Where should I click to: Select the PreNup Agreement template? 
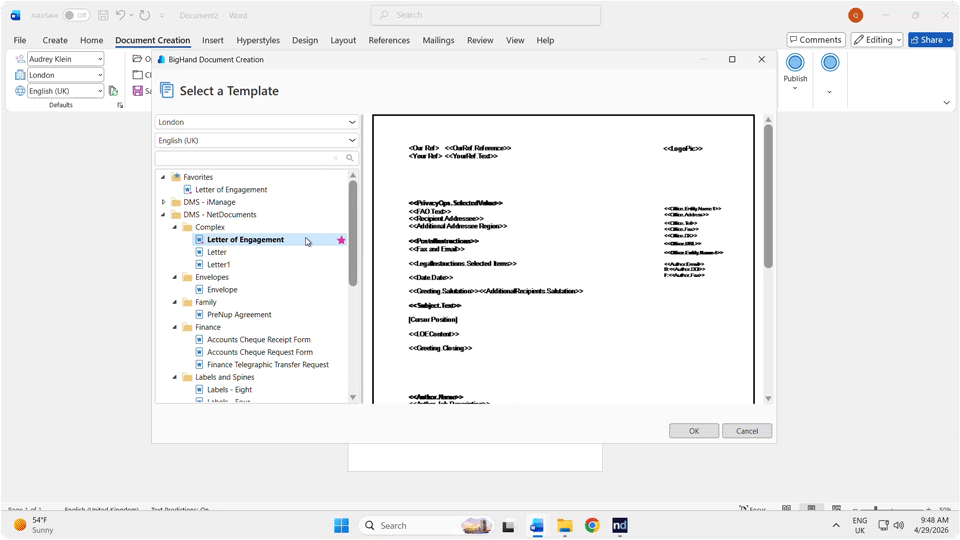(239, 315)
